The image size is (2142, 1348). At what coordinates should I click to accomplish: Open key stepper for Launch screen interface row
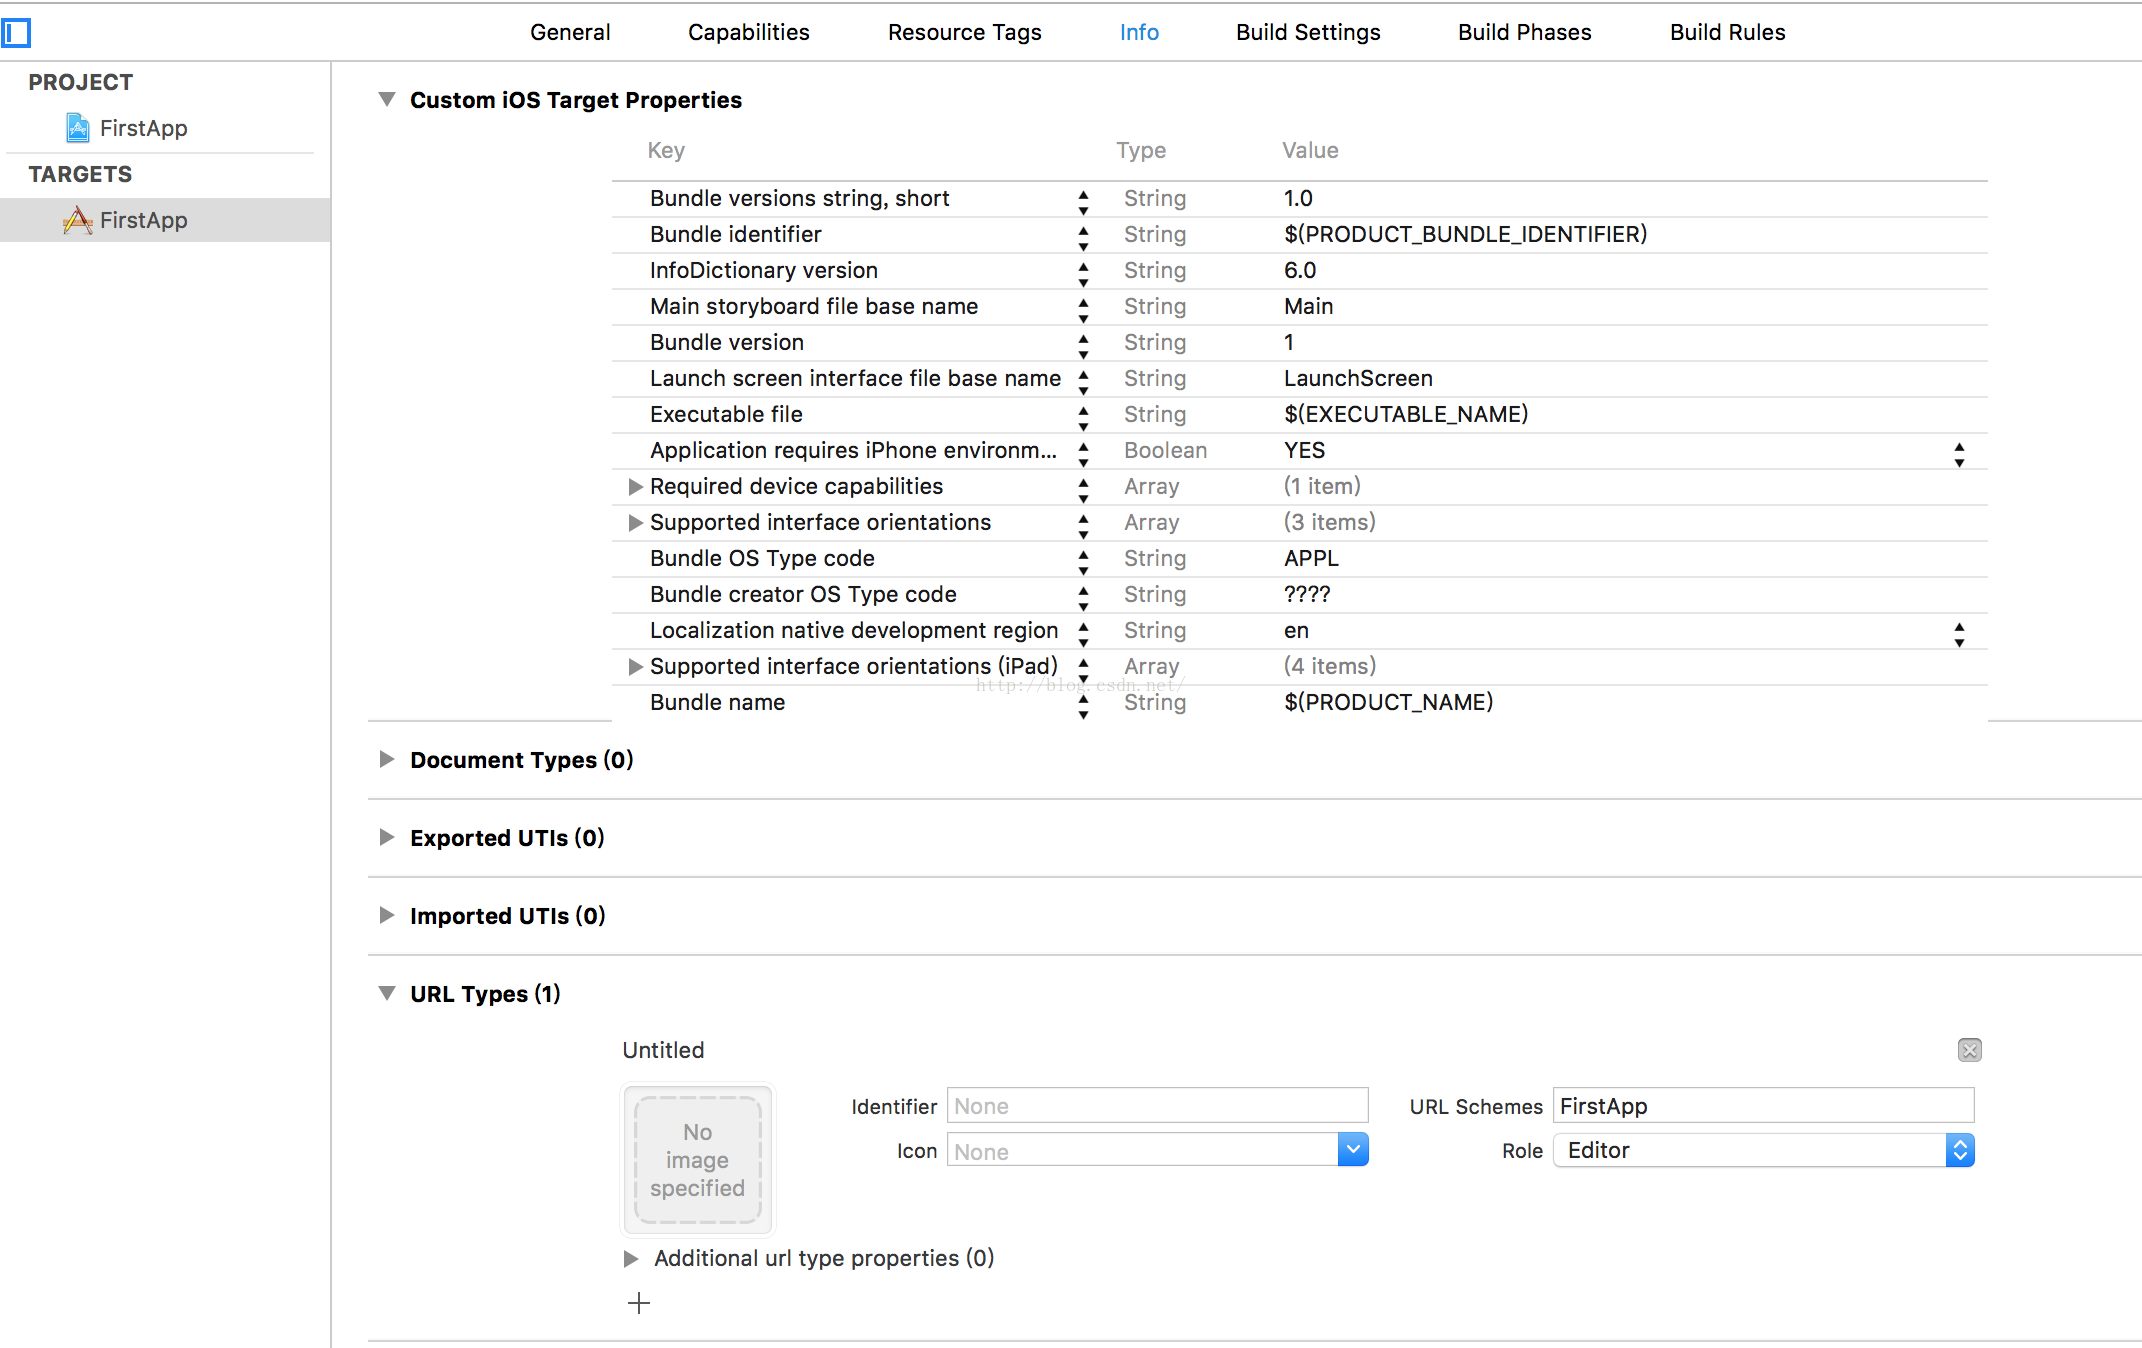point(1083,383)
